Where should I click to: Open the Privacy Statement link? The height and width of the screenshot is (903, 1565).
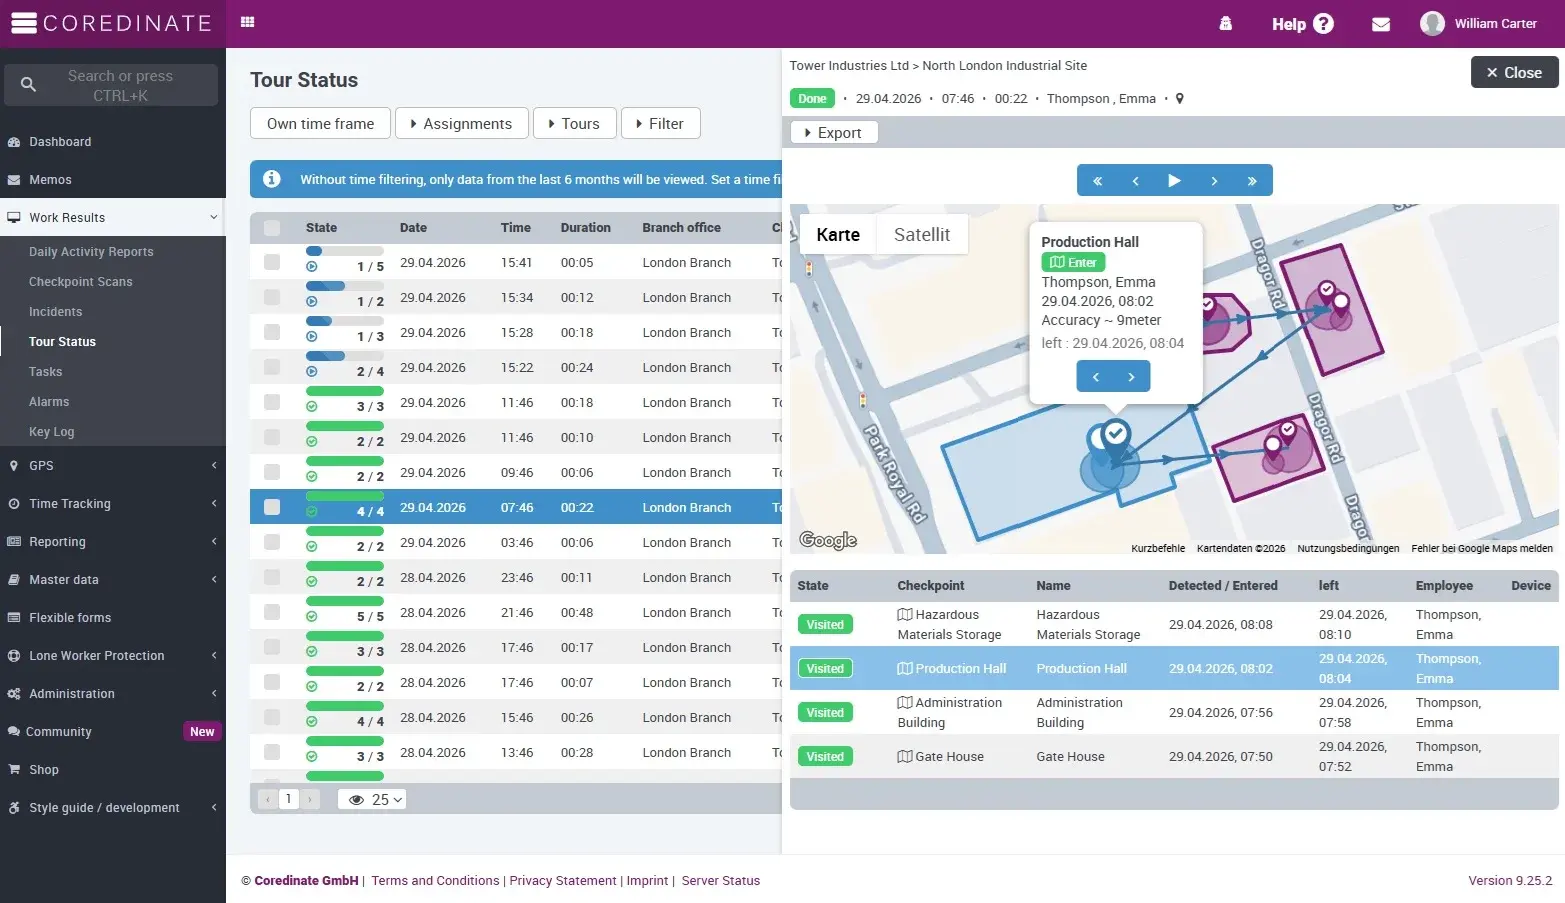[x=563, y=881]
